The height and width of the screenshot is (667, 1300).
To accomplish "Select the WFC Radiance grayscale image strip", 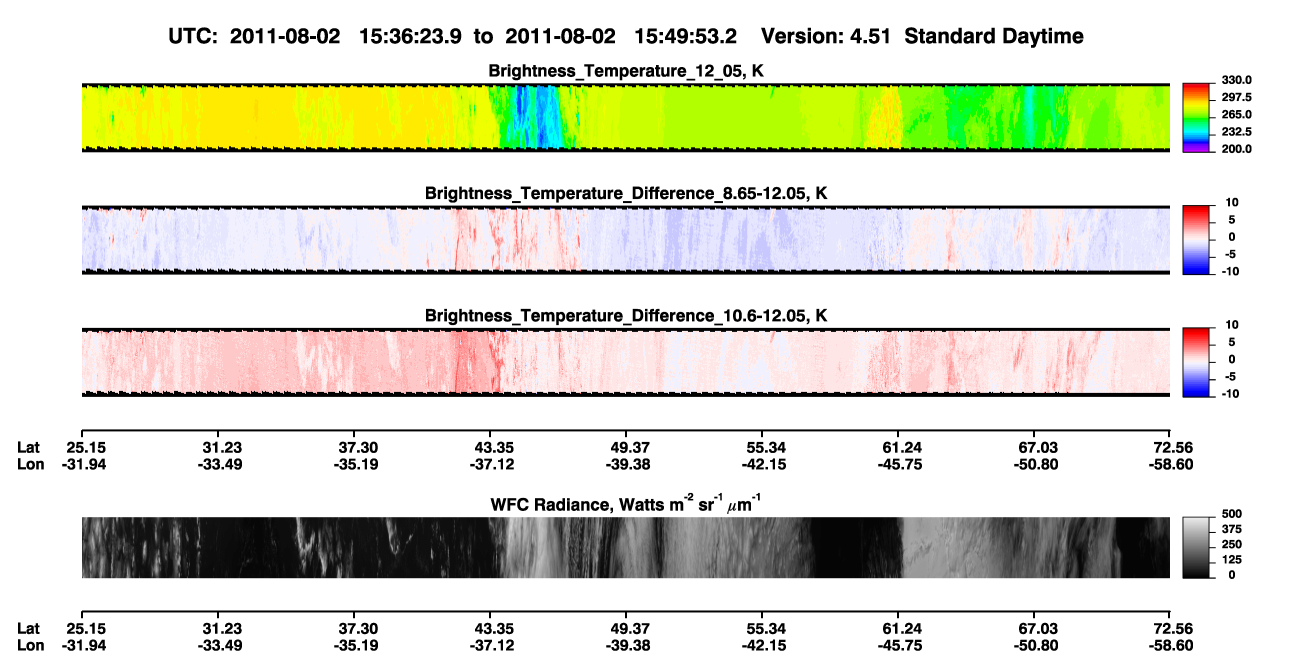I will [x=626, y=548].
